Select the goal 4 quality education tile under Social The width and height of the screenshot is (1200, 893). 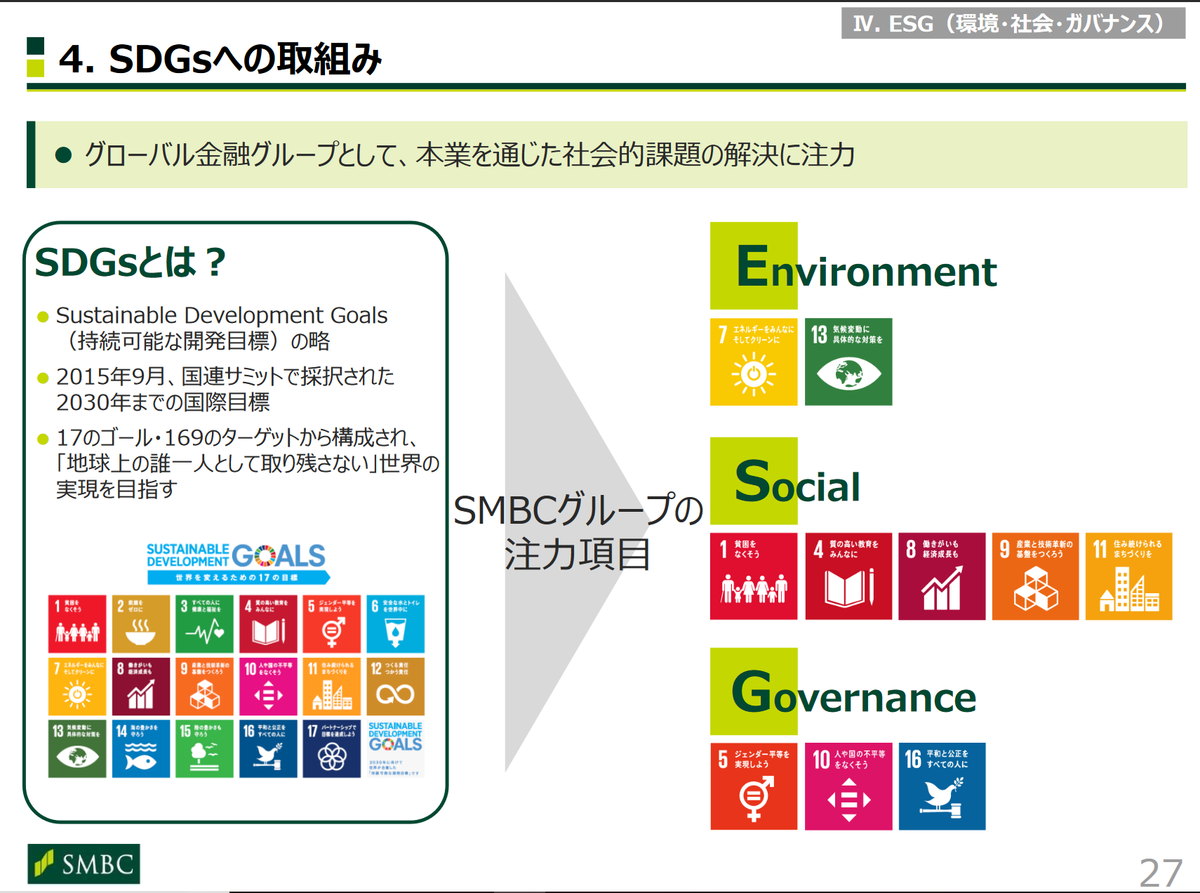tap(847, 576)
